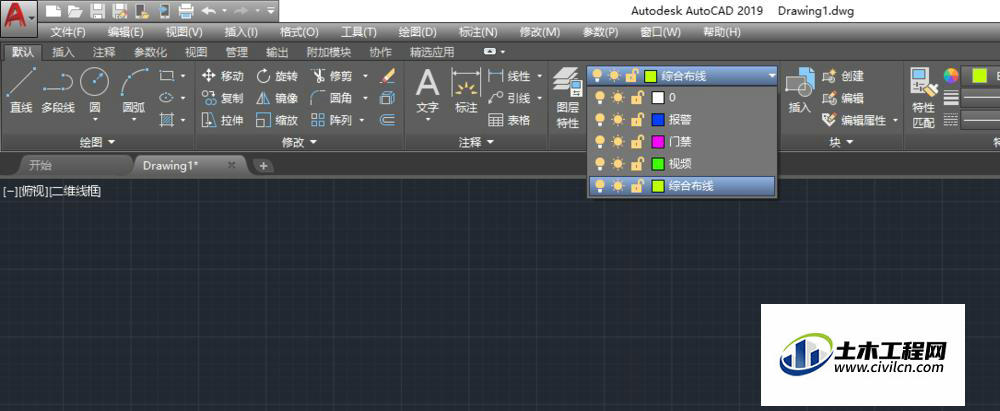Select the 圆弧 (Arc) tool icon

[134, 81]
